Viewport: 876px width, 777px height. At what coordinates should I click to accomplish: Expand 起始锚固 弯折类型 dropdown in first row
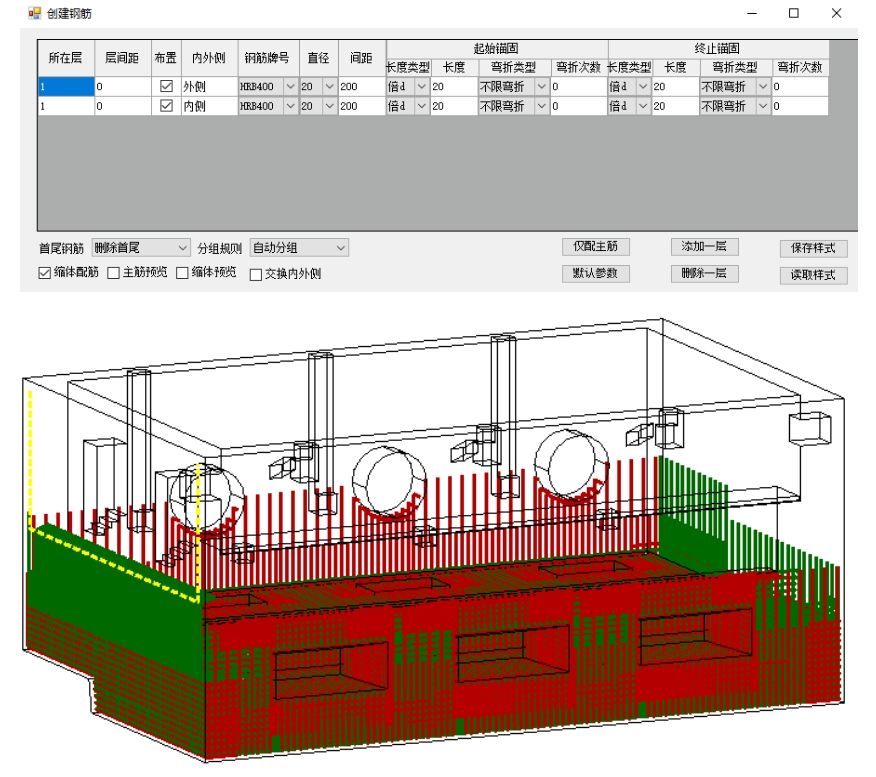click(x=541, y=87)
